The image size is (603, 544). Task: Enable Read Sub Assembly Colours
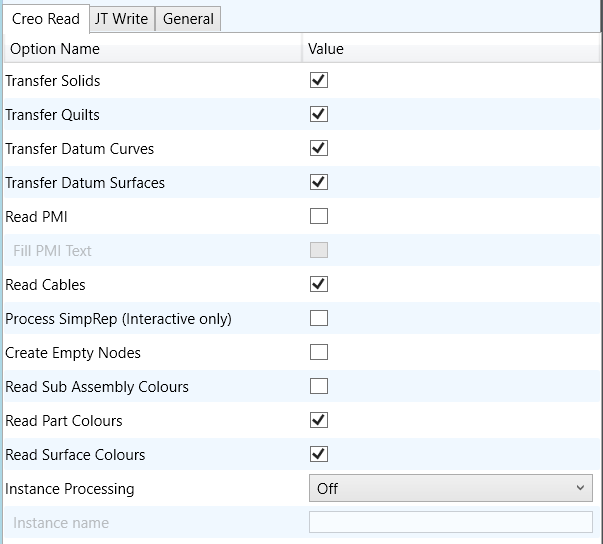[319, 386]
